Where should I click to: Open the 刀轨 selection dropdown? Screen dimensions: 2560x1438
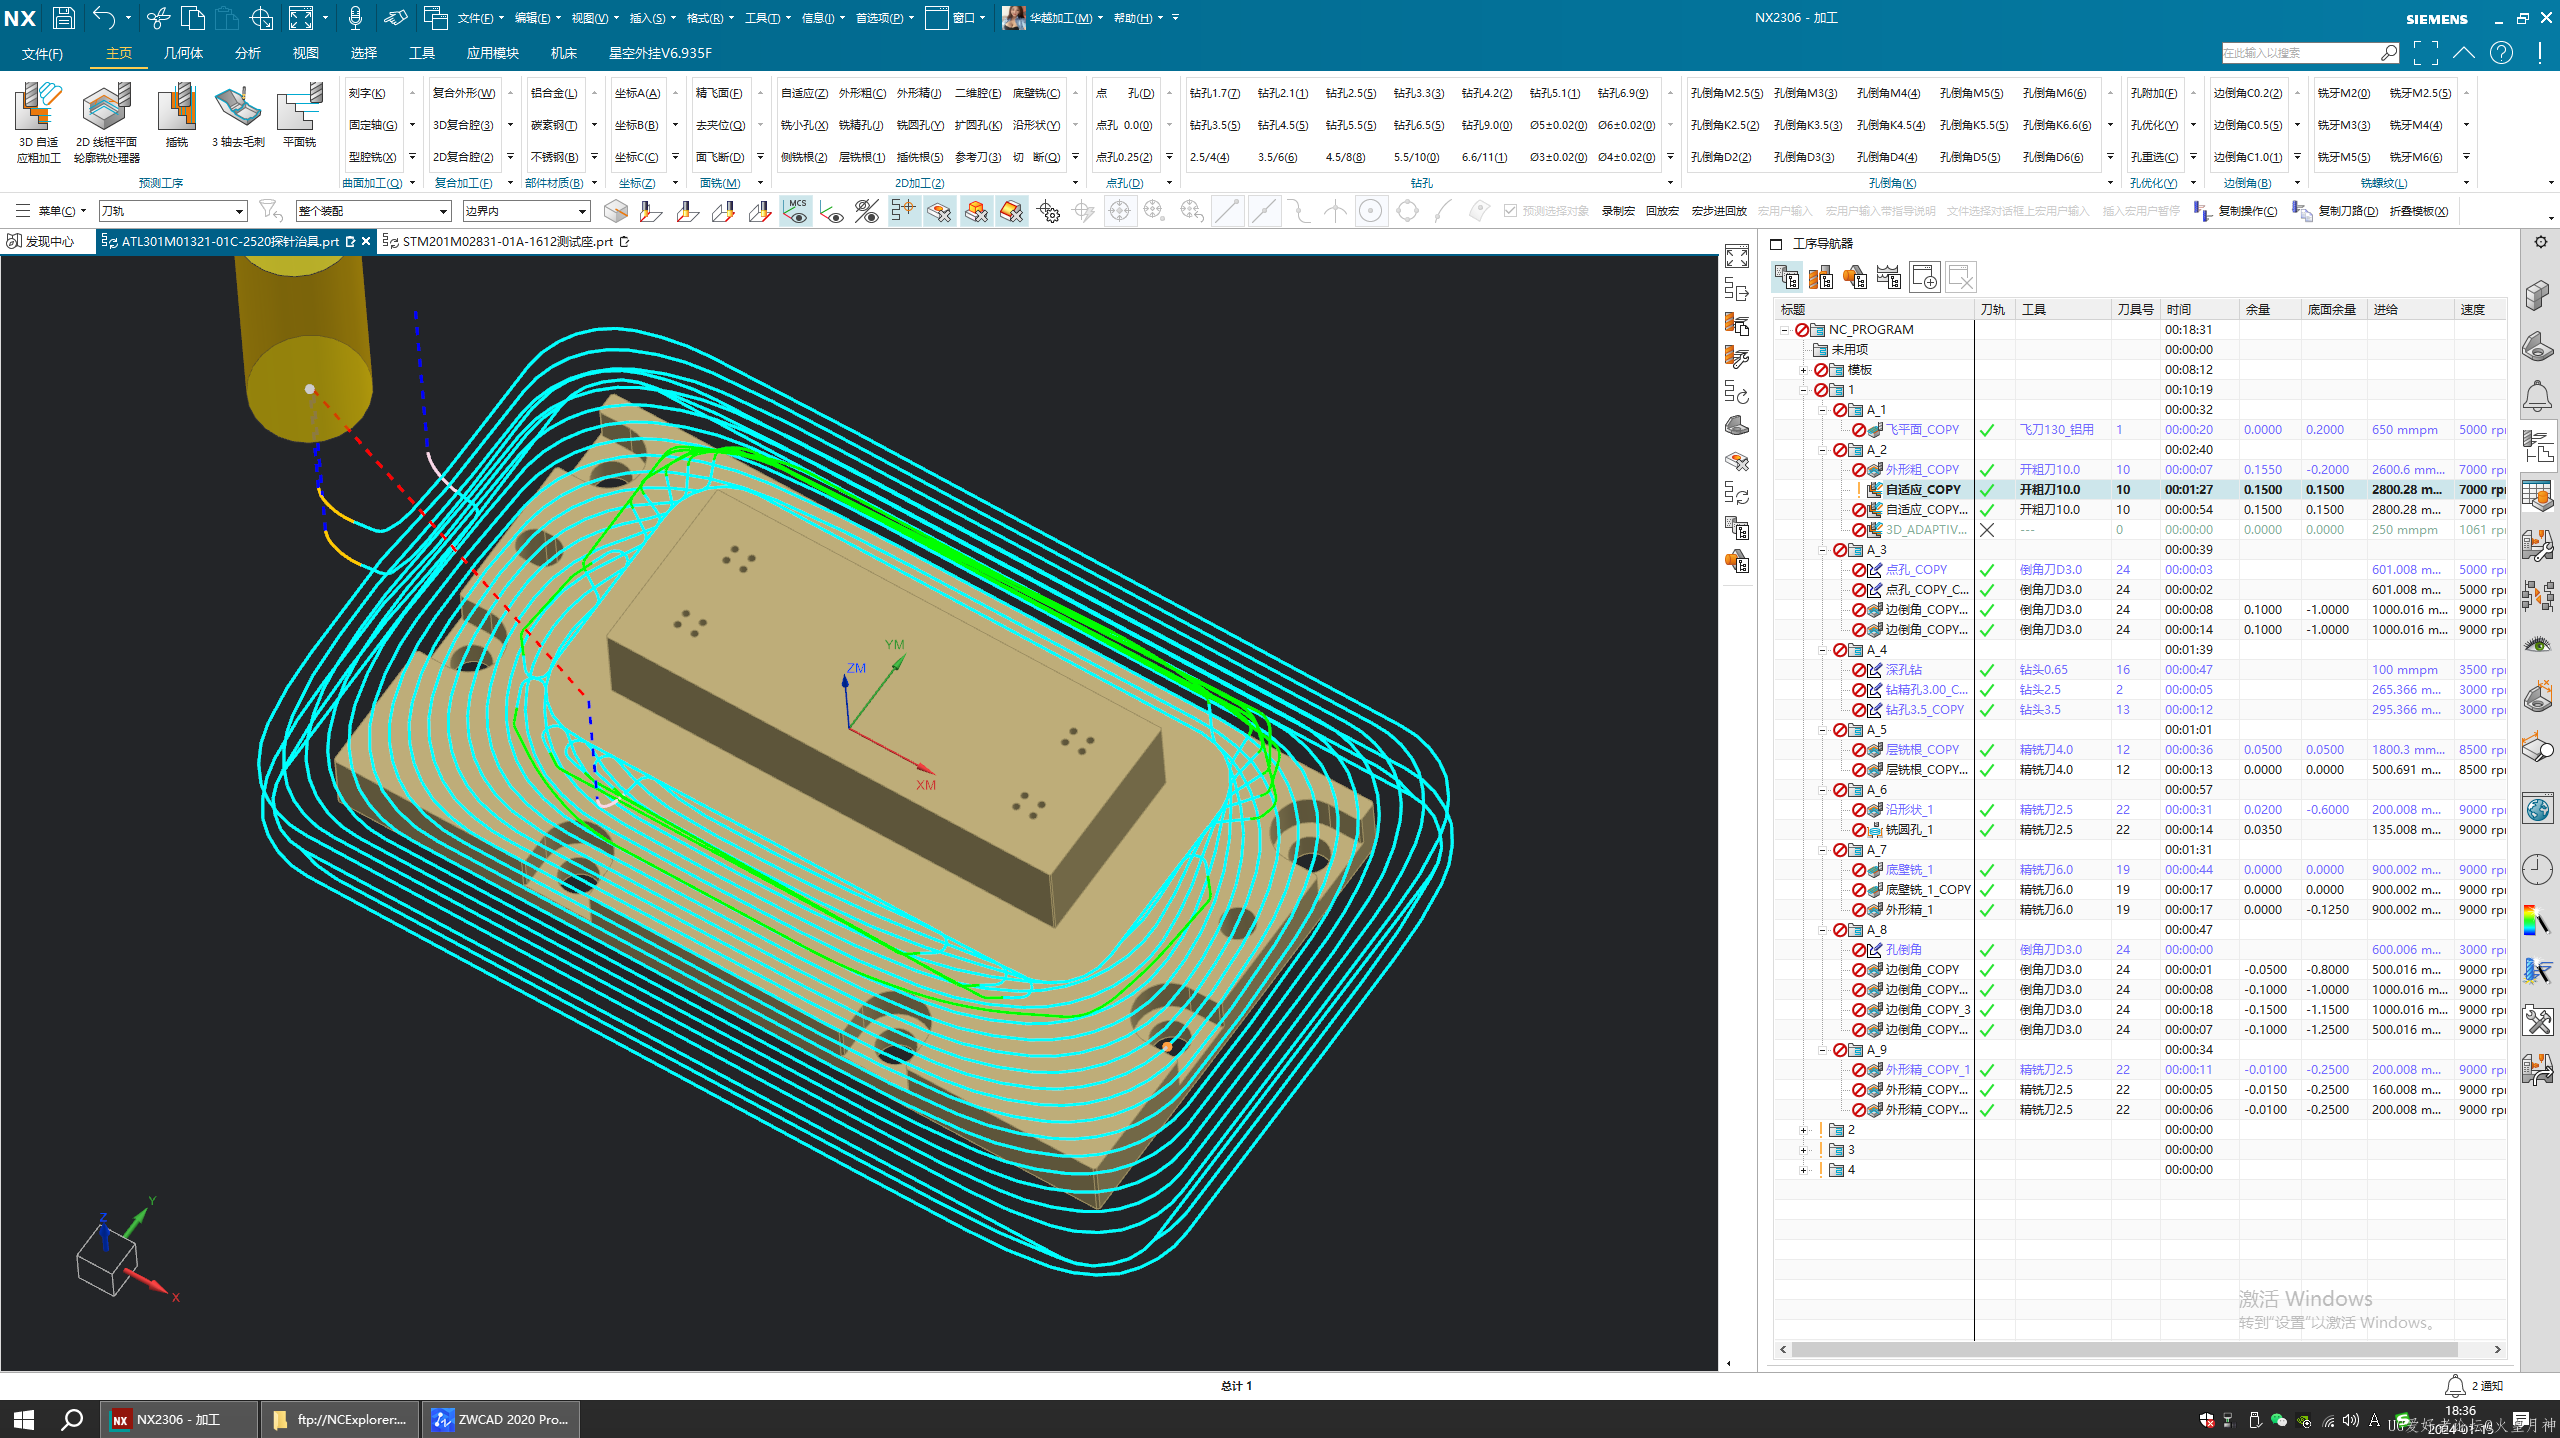172,211
